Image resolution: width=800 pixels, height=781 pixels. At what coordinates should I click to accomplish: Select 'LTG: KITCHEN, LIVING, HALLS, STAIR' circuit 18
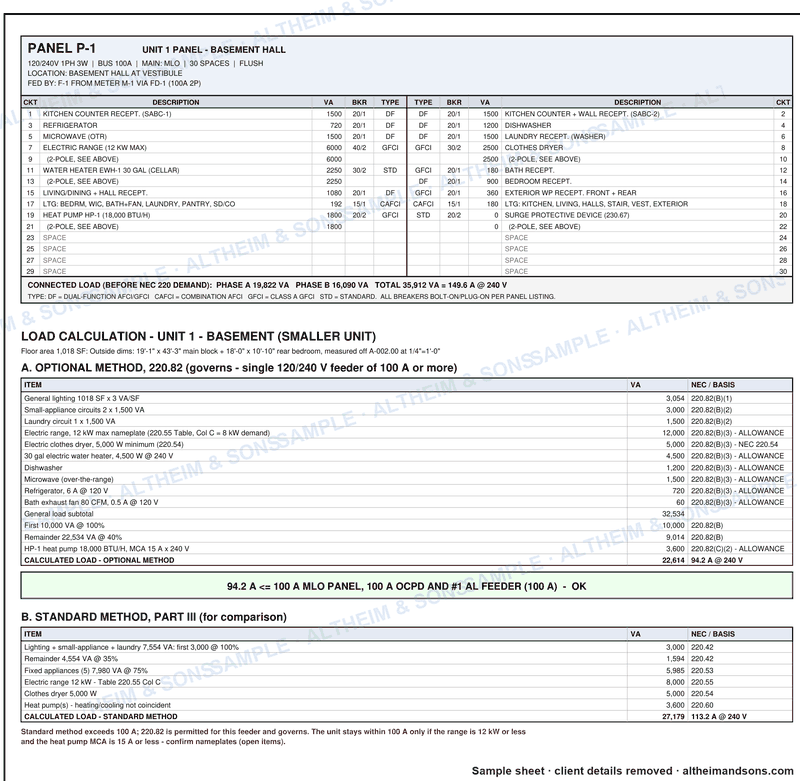tap(596, 204)
